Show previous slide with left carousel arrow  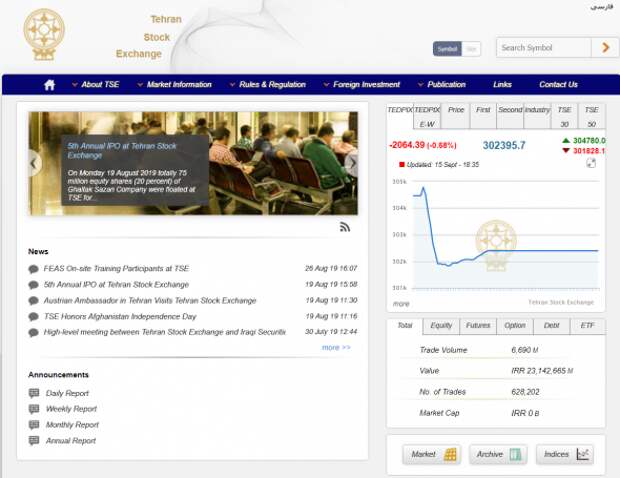click(34, 163)
